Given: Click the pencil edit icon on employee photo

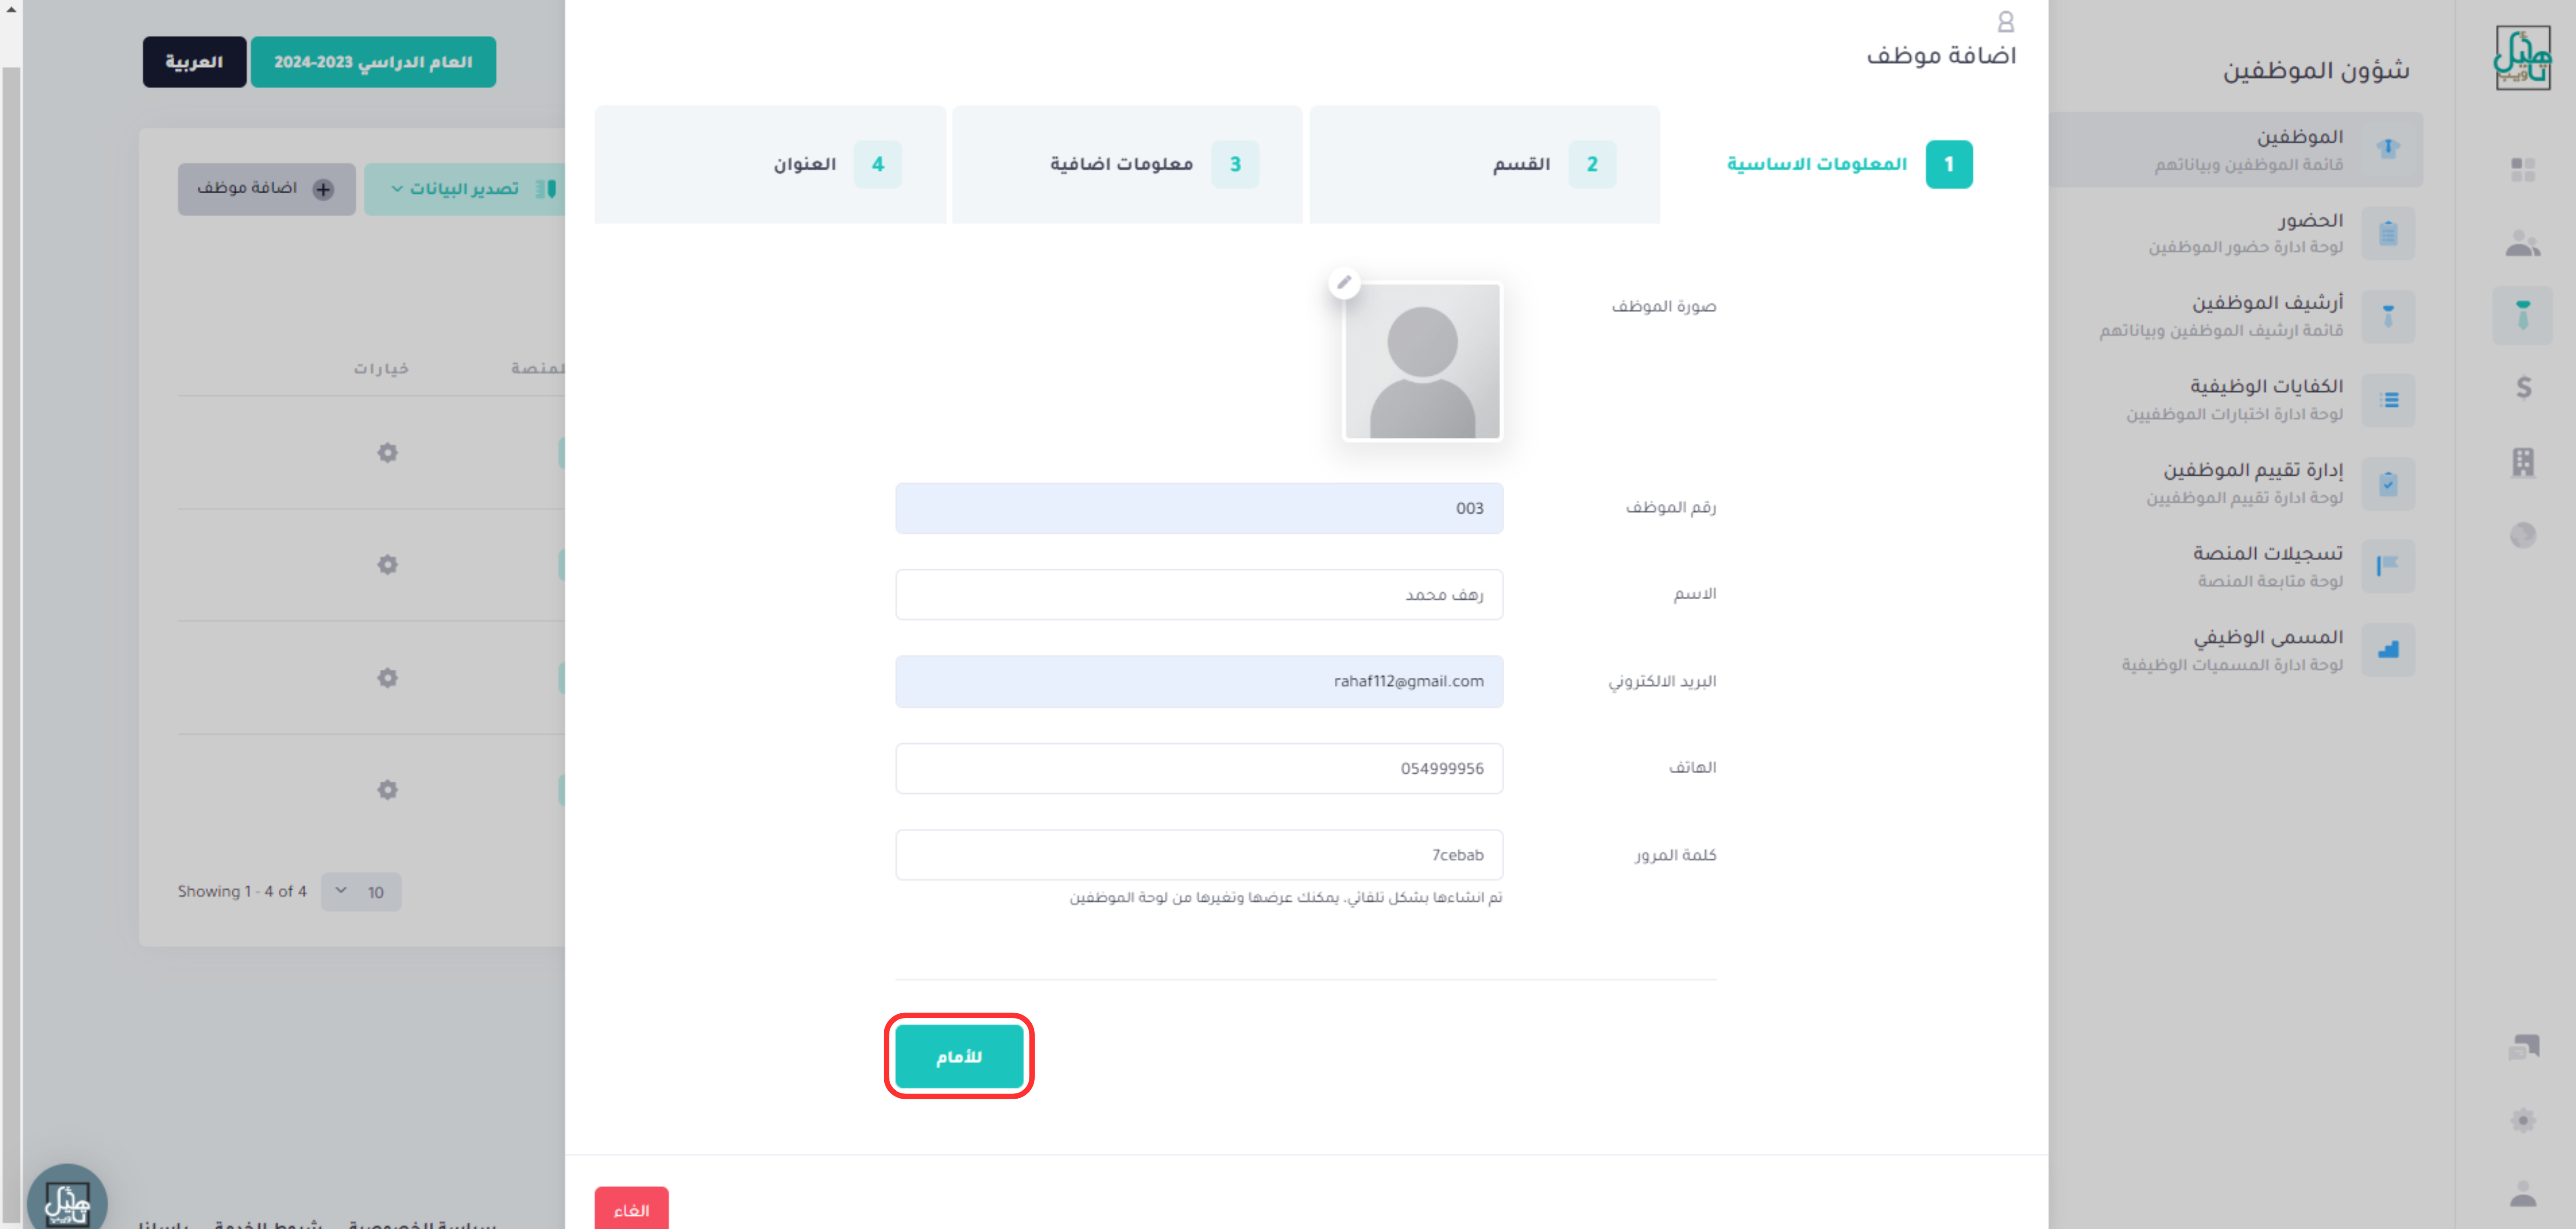Looking at the screenshot, I should pyautogui.click(x=1344, y=283).
